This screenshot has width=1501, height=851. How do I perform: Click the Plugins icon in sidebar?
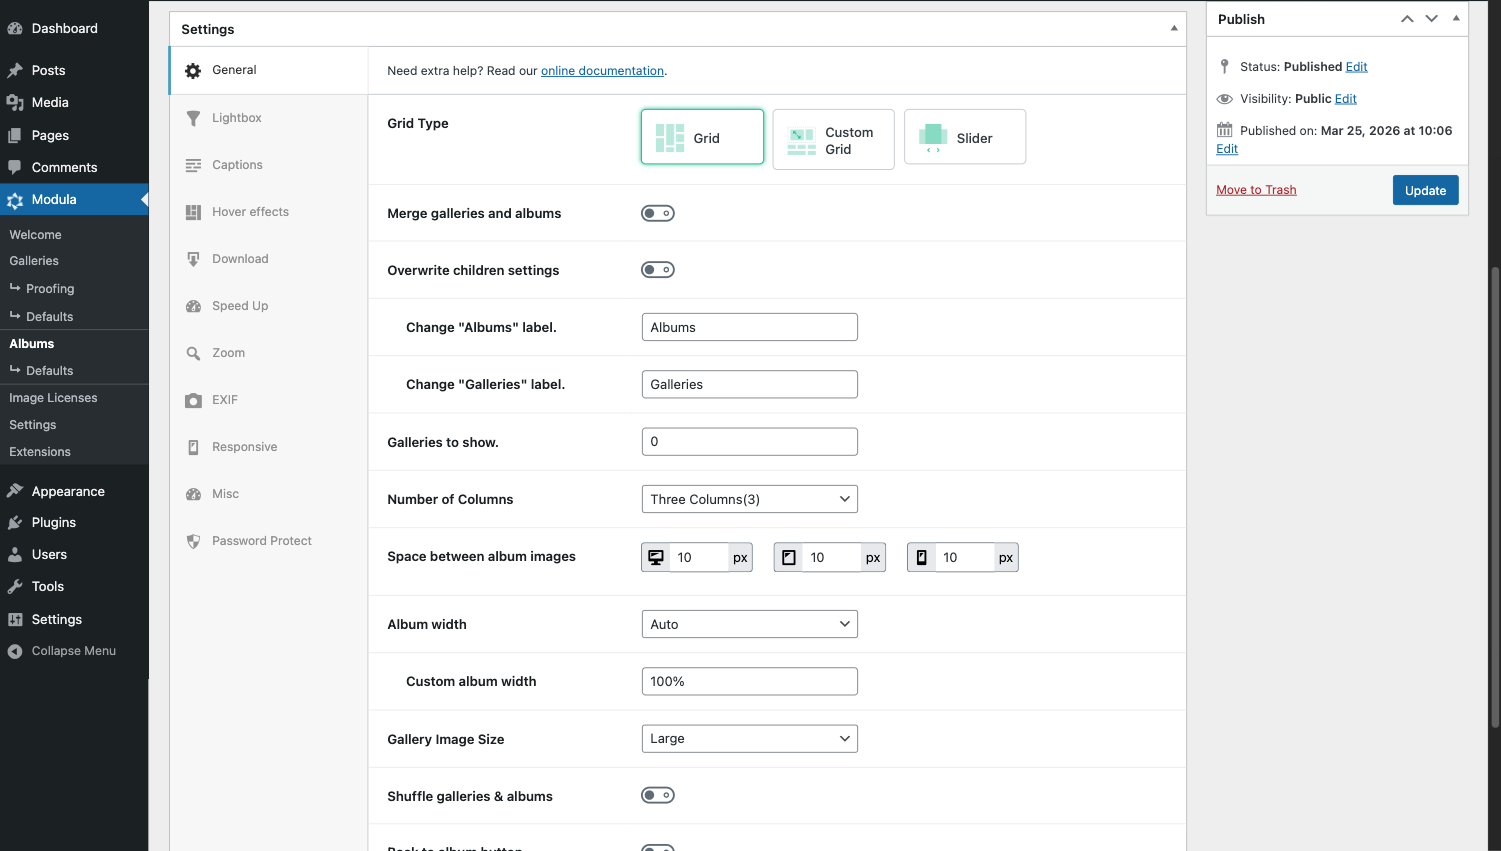[x=15, y=523]
